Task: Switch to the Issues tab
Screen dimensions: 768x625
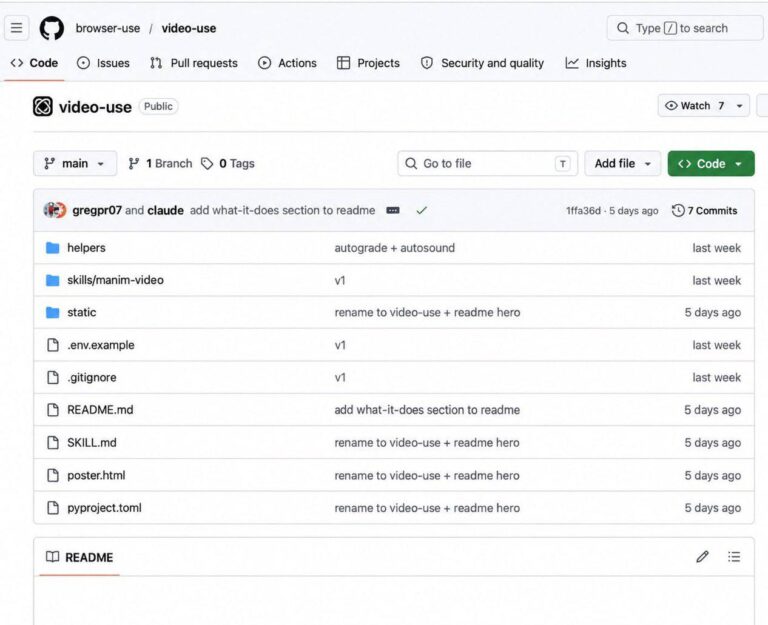Action: (x=103, y=63)
